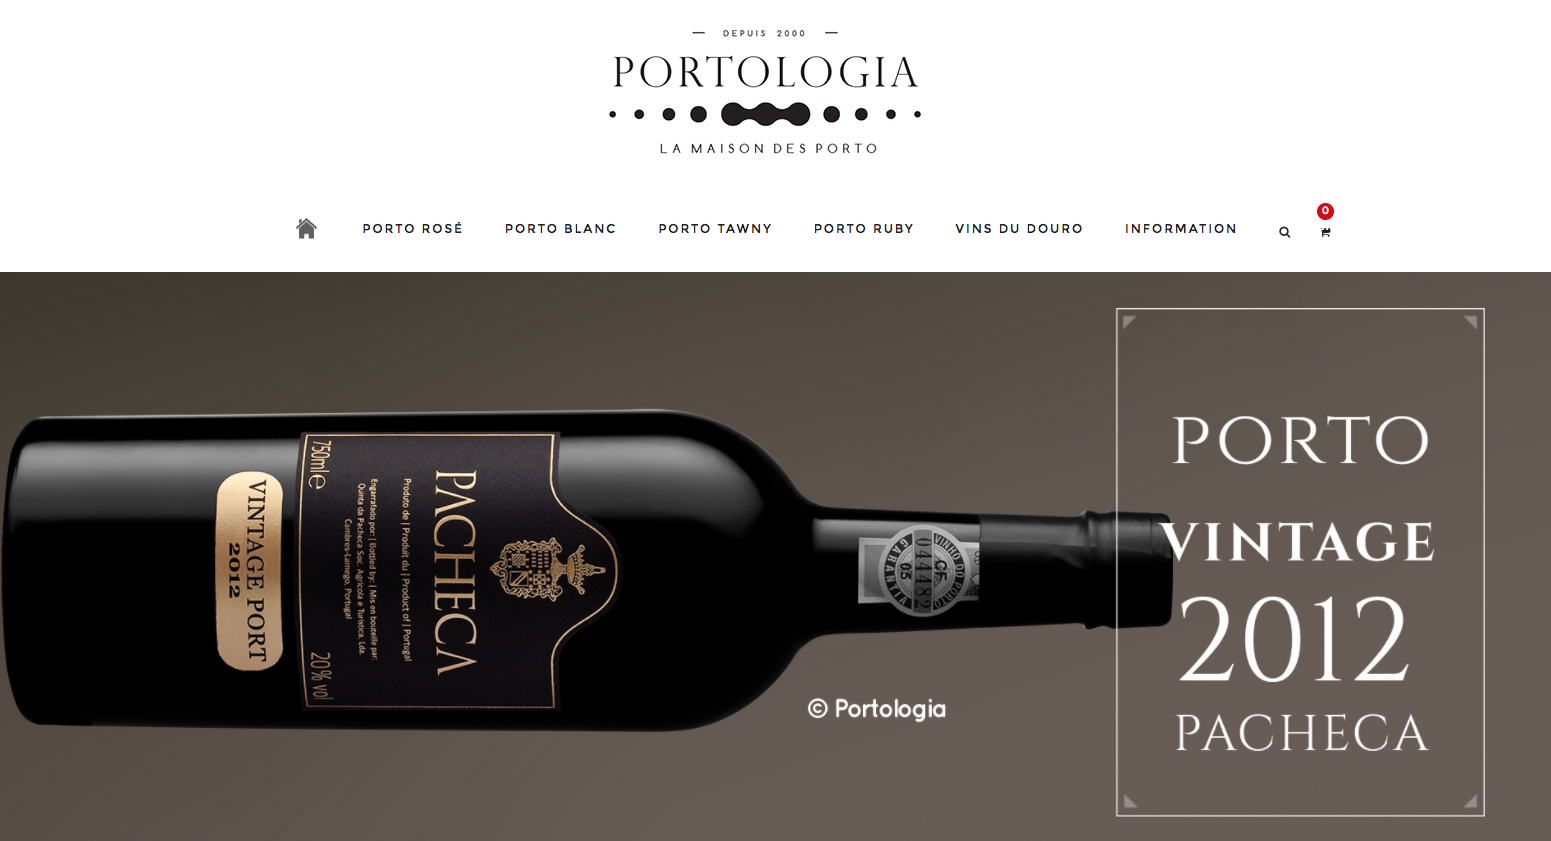Click the dotted wave emblem in logo
This screenshot has width=1551, height=841.
click(765, 114)
